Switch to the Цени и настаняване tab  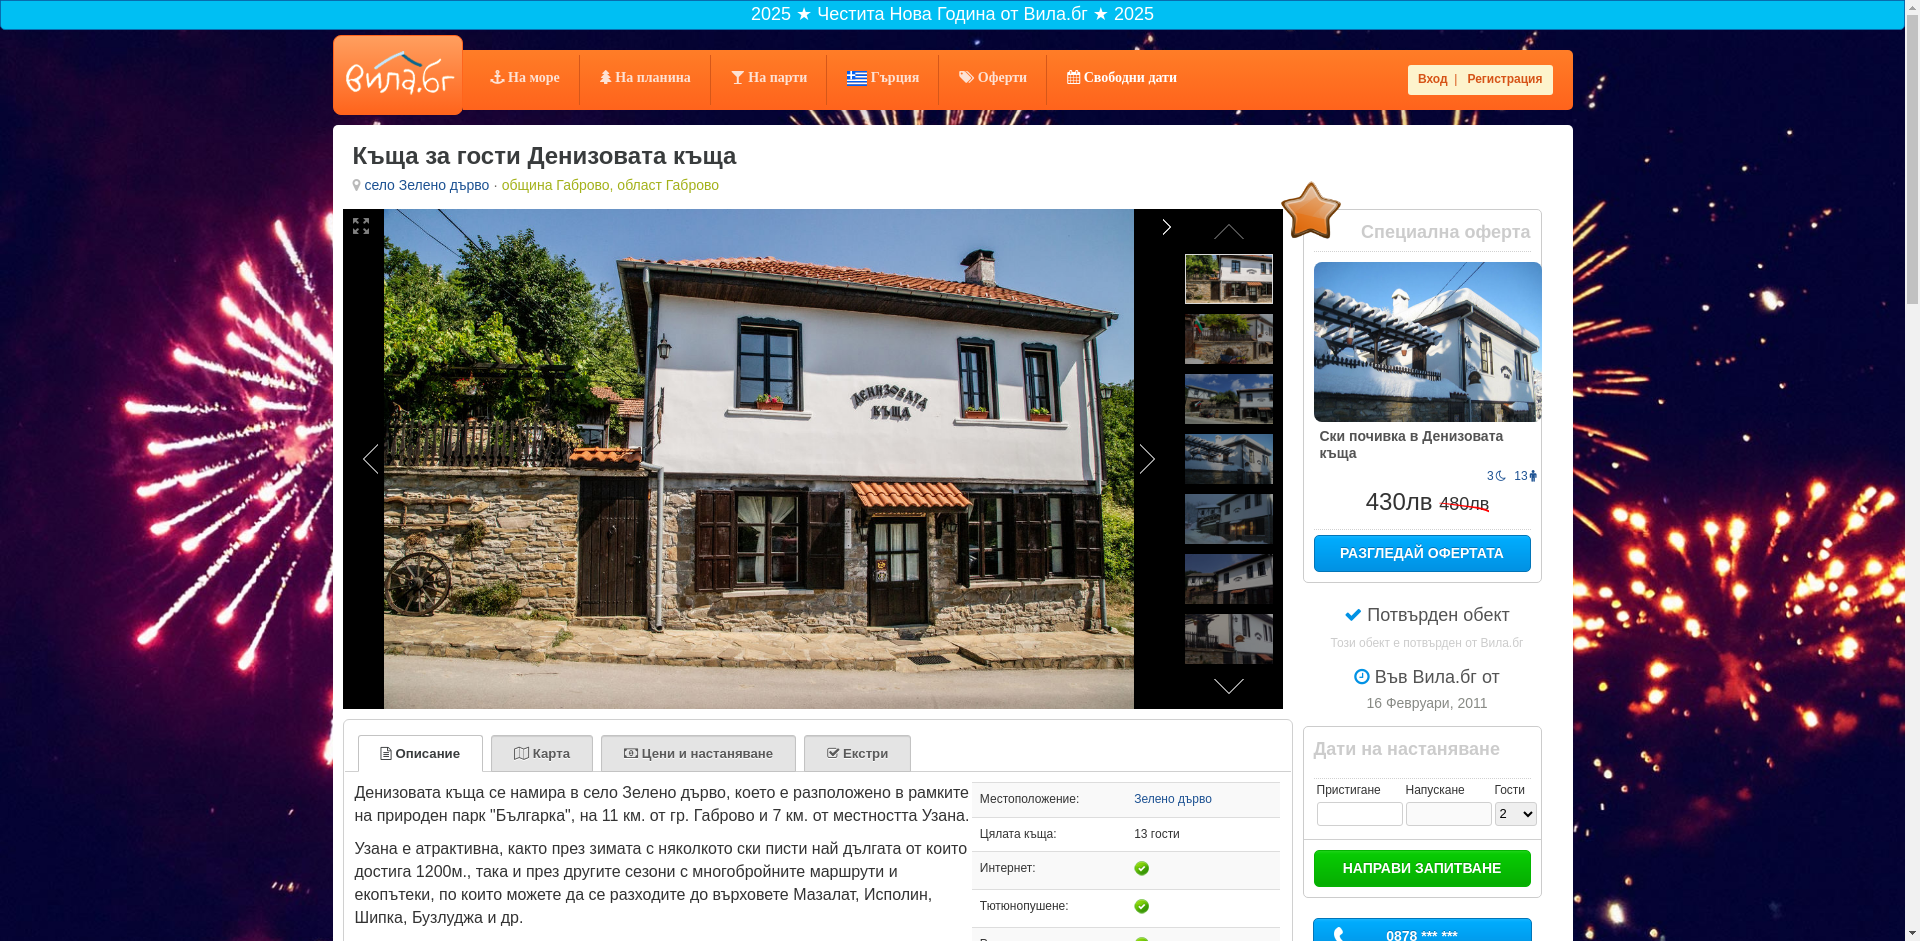coord(698,753)
